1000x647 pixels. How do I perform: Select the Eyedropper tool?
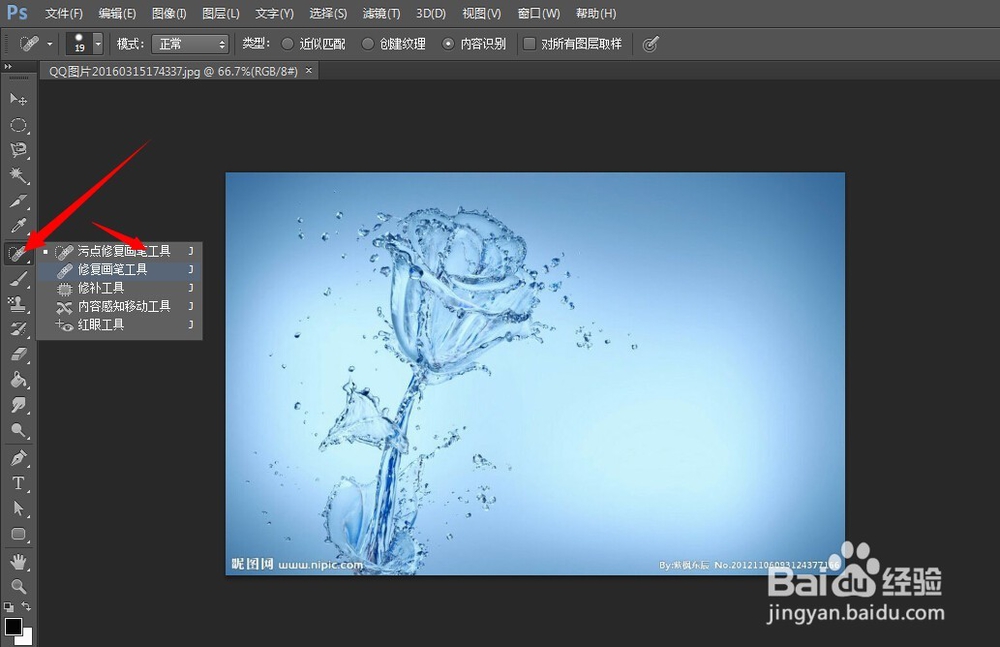(18, 226)
